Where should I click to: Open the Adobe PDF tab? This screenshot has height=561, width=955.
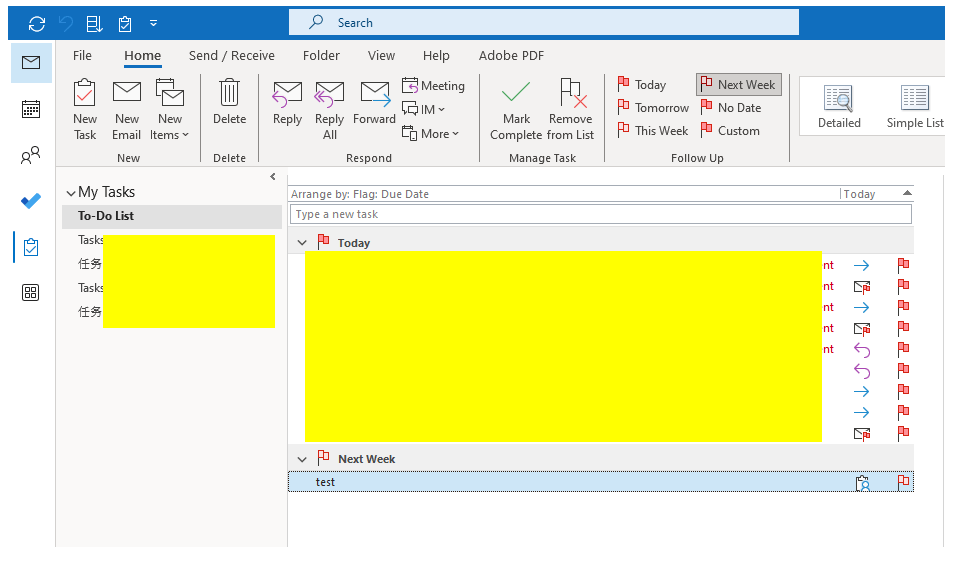tap(511, 55)
